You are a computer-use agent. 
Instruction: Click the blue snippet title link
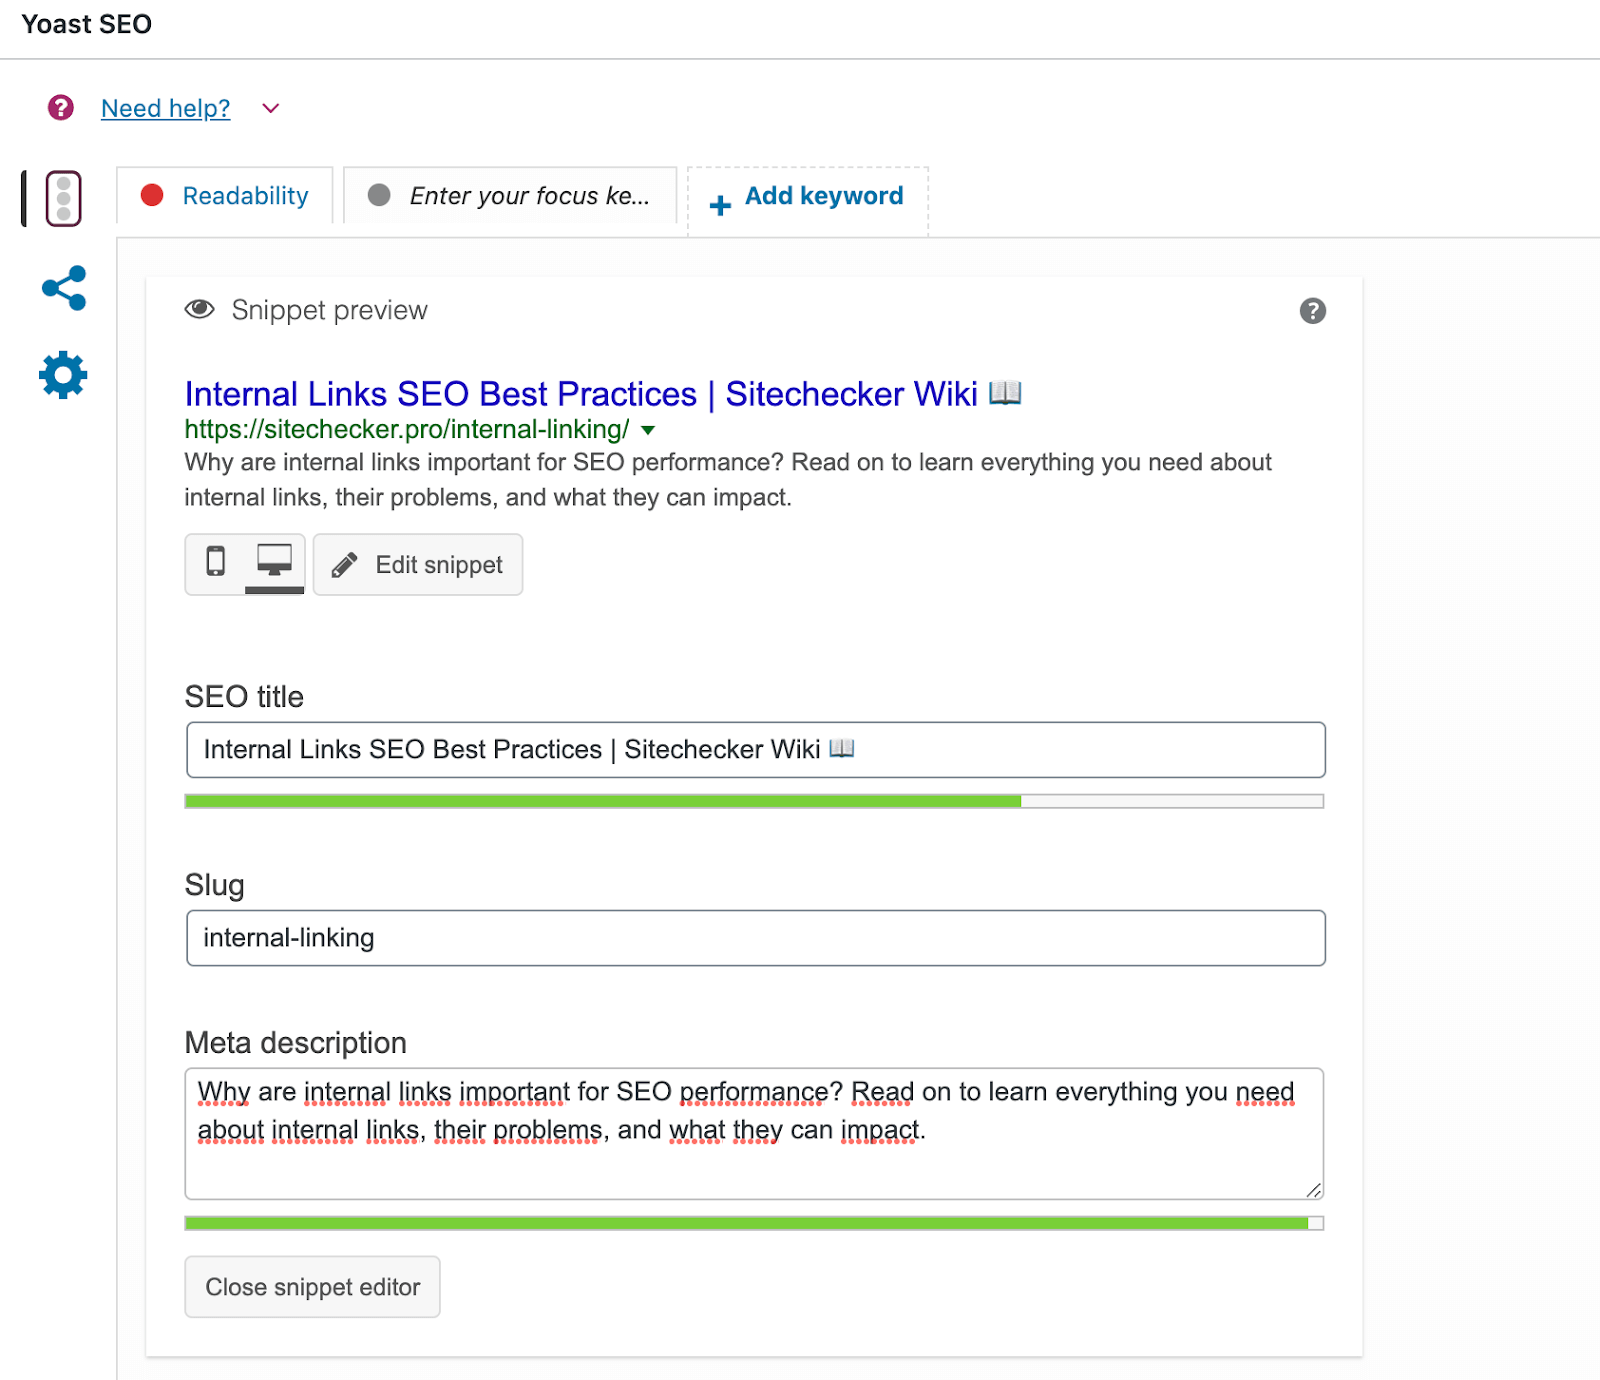click(x=603, y=393)
